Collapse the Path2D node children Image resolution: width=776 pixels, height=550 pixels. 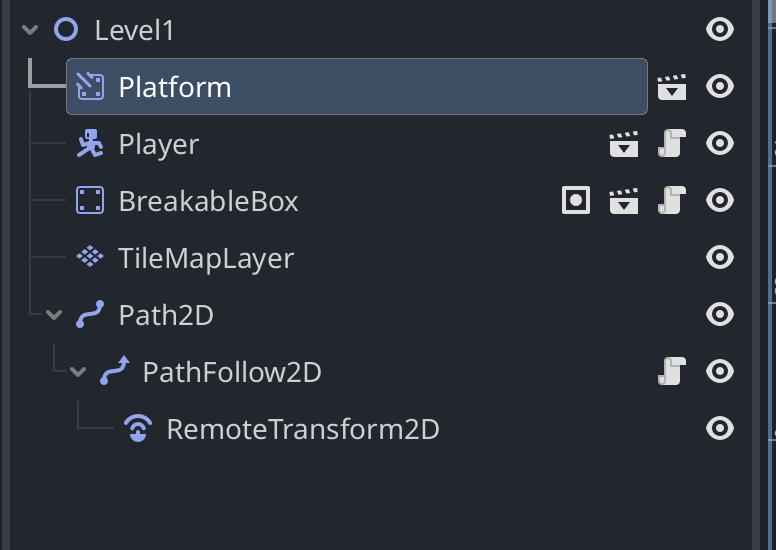coord(54,315)
